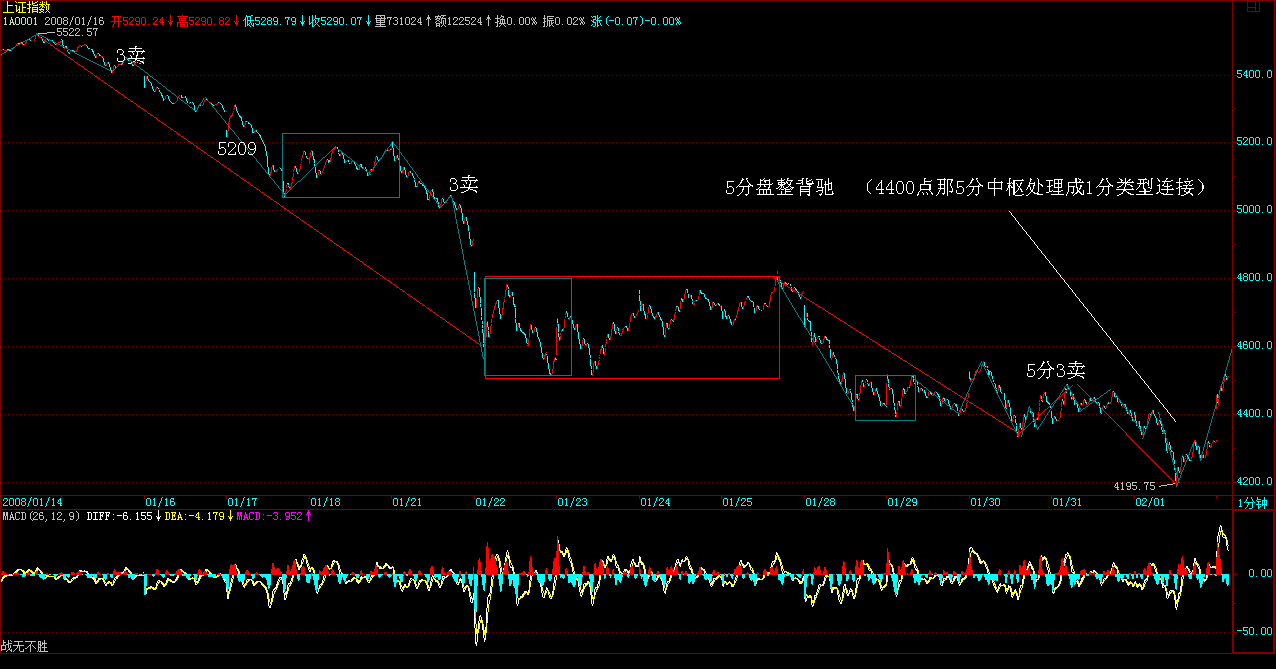Click the 战无不胜 status text at bottom left
The width and height of the screenshot is (1276, 669).
pyautogui.click(x=24, y=647)
